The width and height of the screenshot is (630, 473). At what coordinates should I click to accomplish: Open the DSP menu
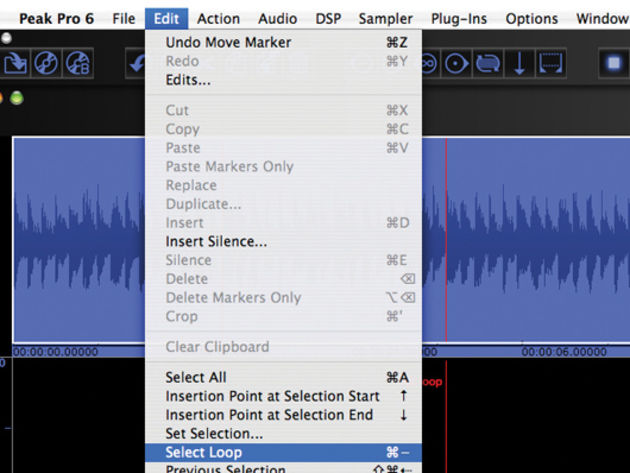(x=328, y=19)
